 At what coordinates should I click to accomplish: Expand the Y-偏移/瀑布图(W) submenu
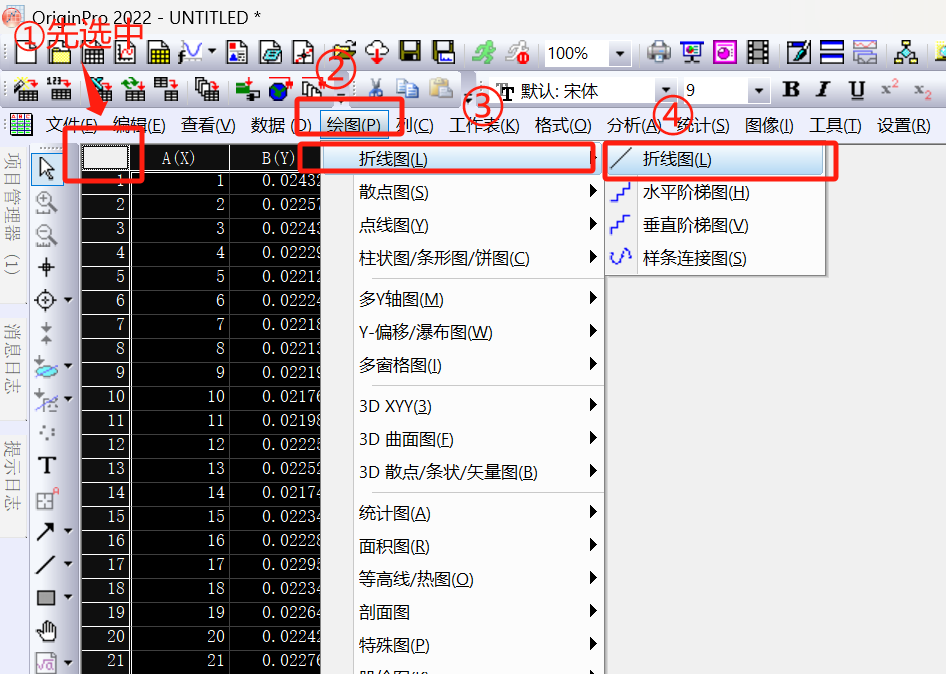click(x=463, y=332)
